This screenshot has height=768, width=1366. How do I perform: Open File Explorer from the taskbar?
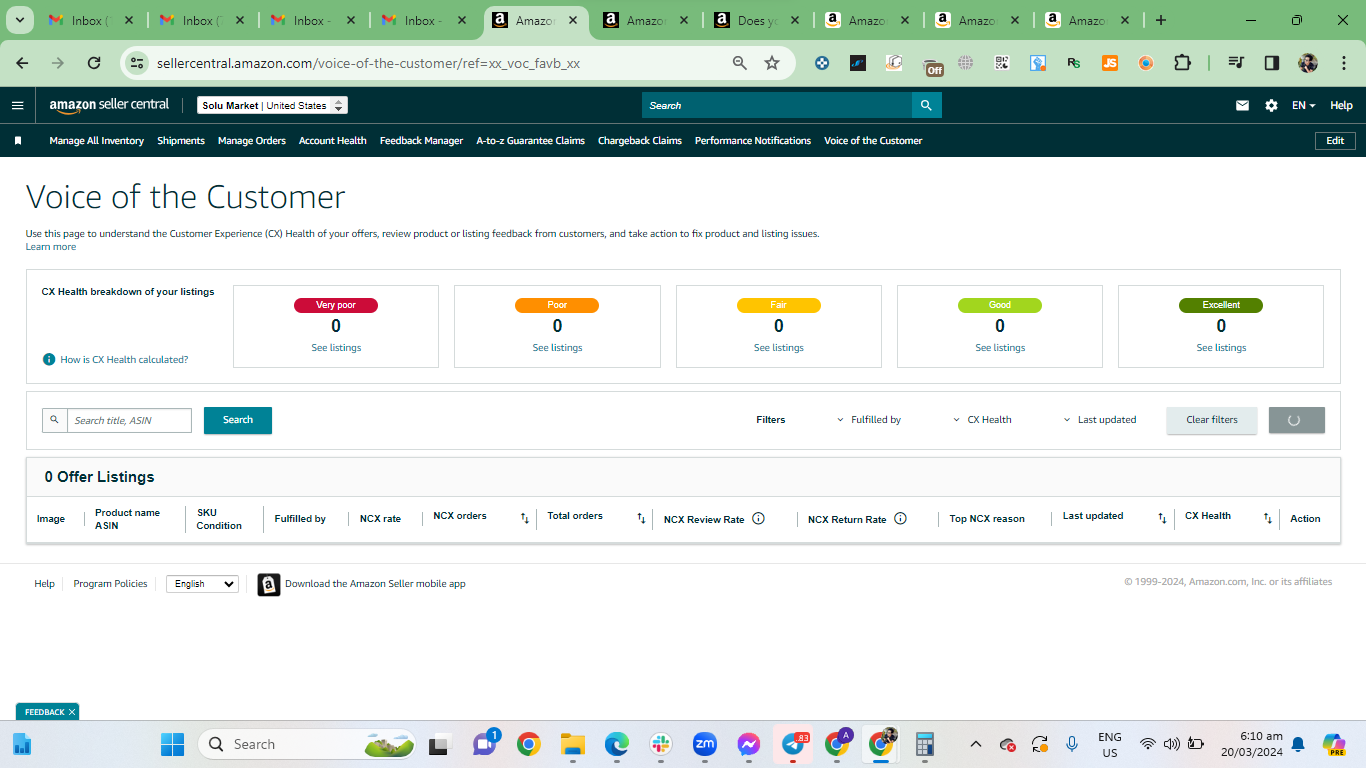572,744
